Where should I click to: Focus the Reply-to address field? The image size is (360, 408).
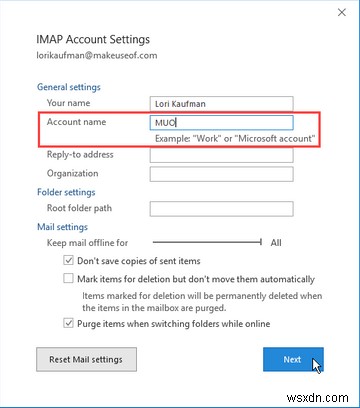pyautogui.click(x=222, y=155)
